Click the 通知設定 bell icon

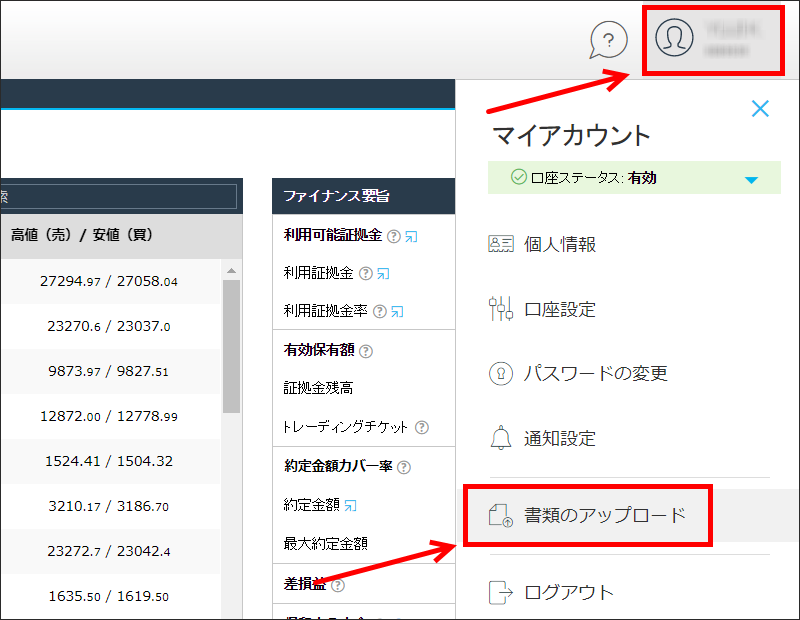coord(500,438)
